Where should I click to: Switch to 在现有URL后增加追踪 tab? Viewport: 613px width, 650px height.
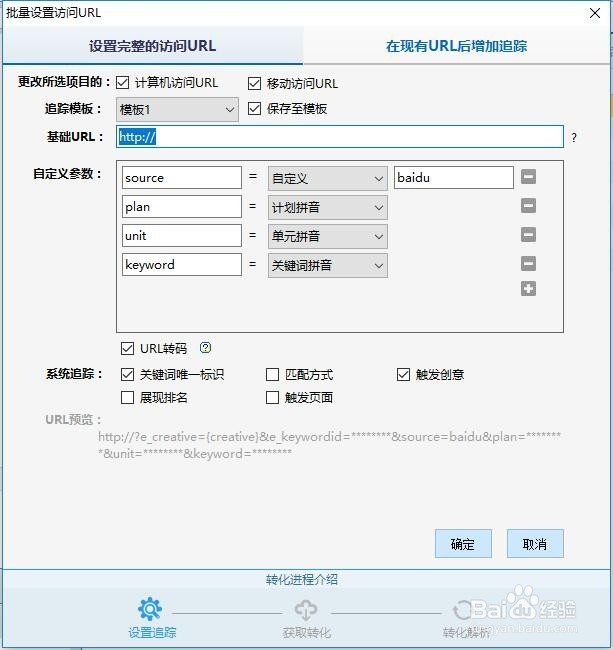(x=457, y=46)
